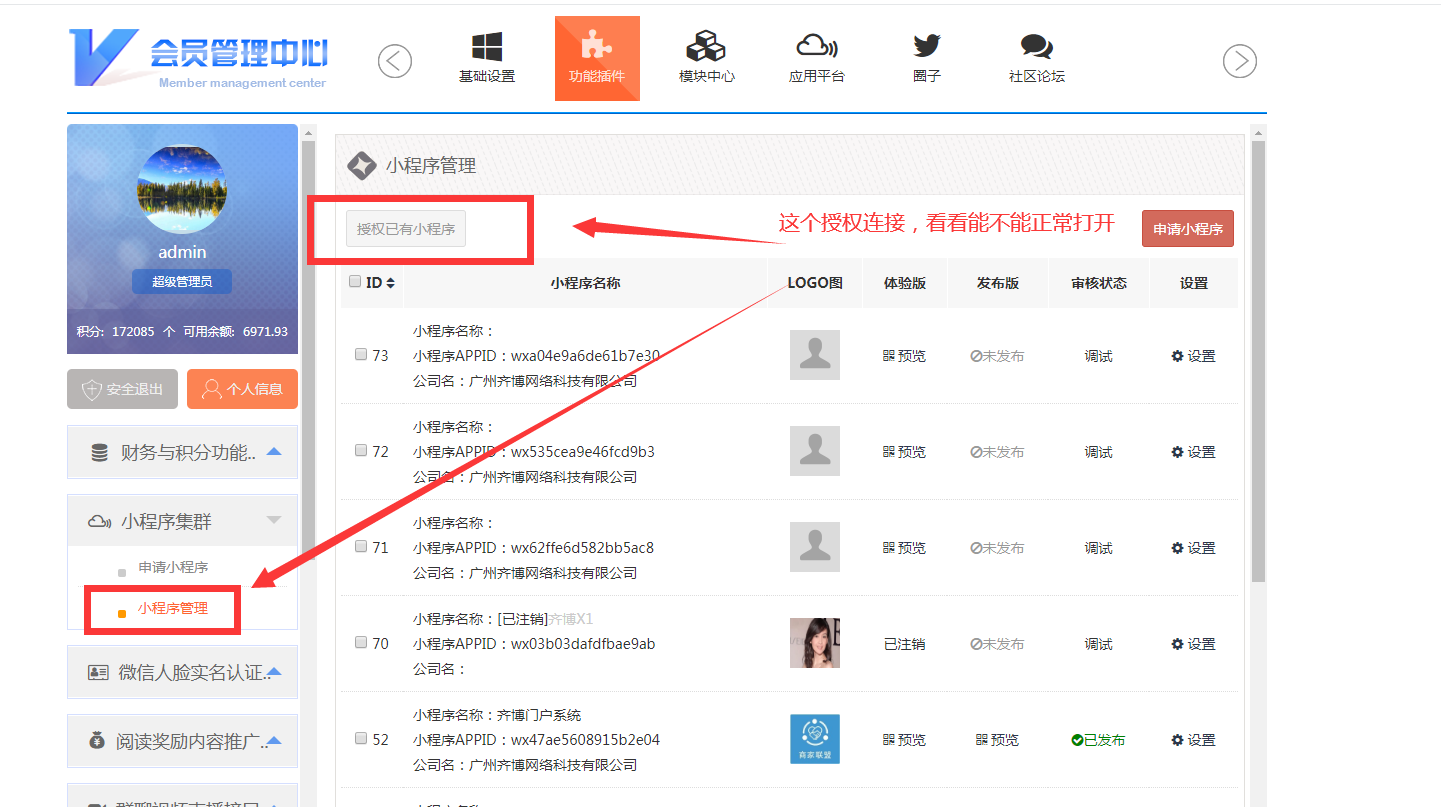
Task: Open the 应用平台 cloud icon
Action: tap(816, 48)
